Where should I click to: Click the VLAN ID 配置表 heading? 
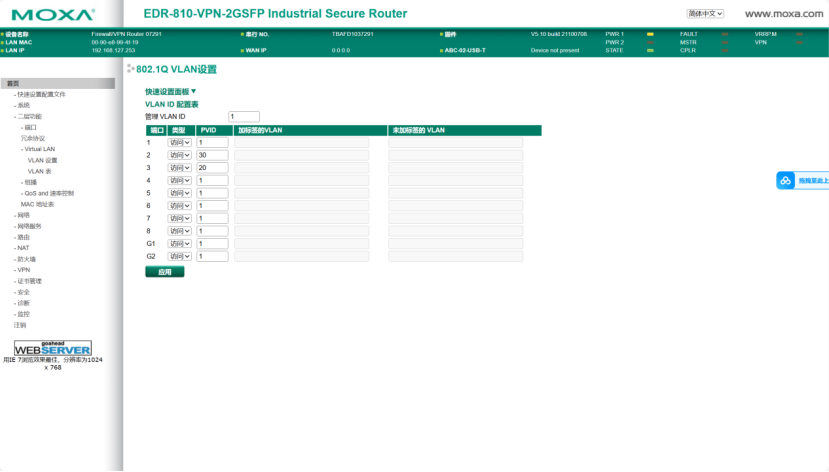172,105
